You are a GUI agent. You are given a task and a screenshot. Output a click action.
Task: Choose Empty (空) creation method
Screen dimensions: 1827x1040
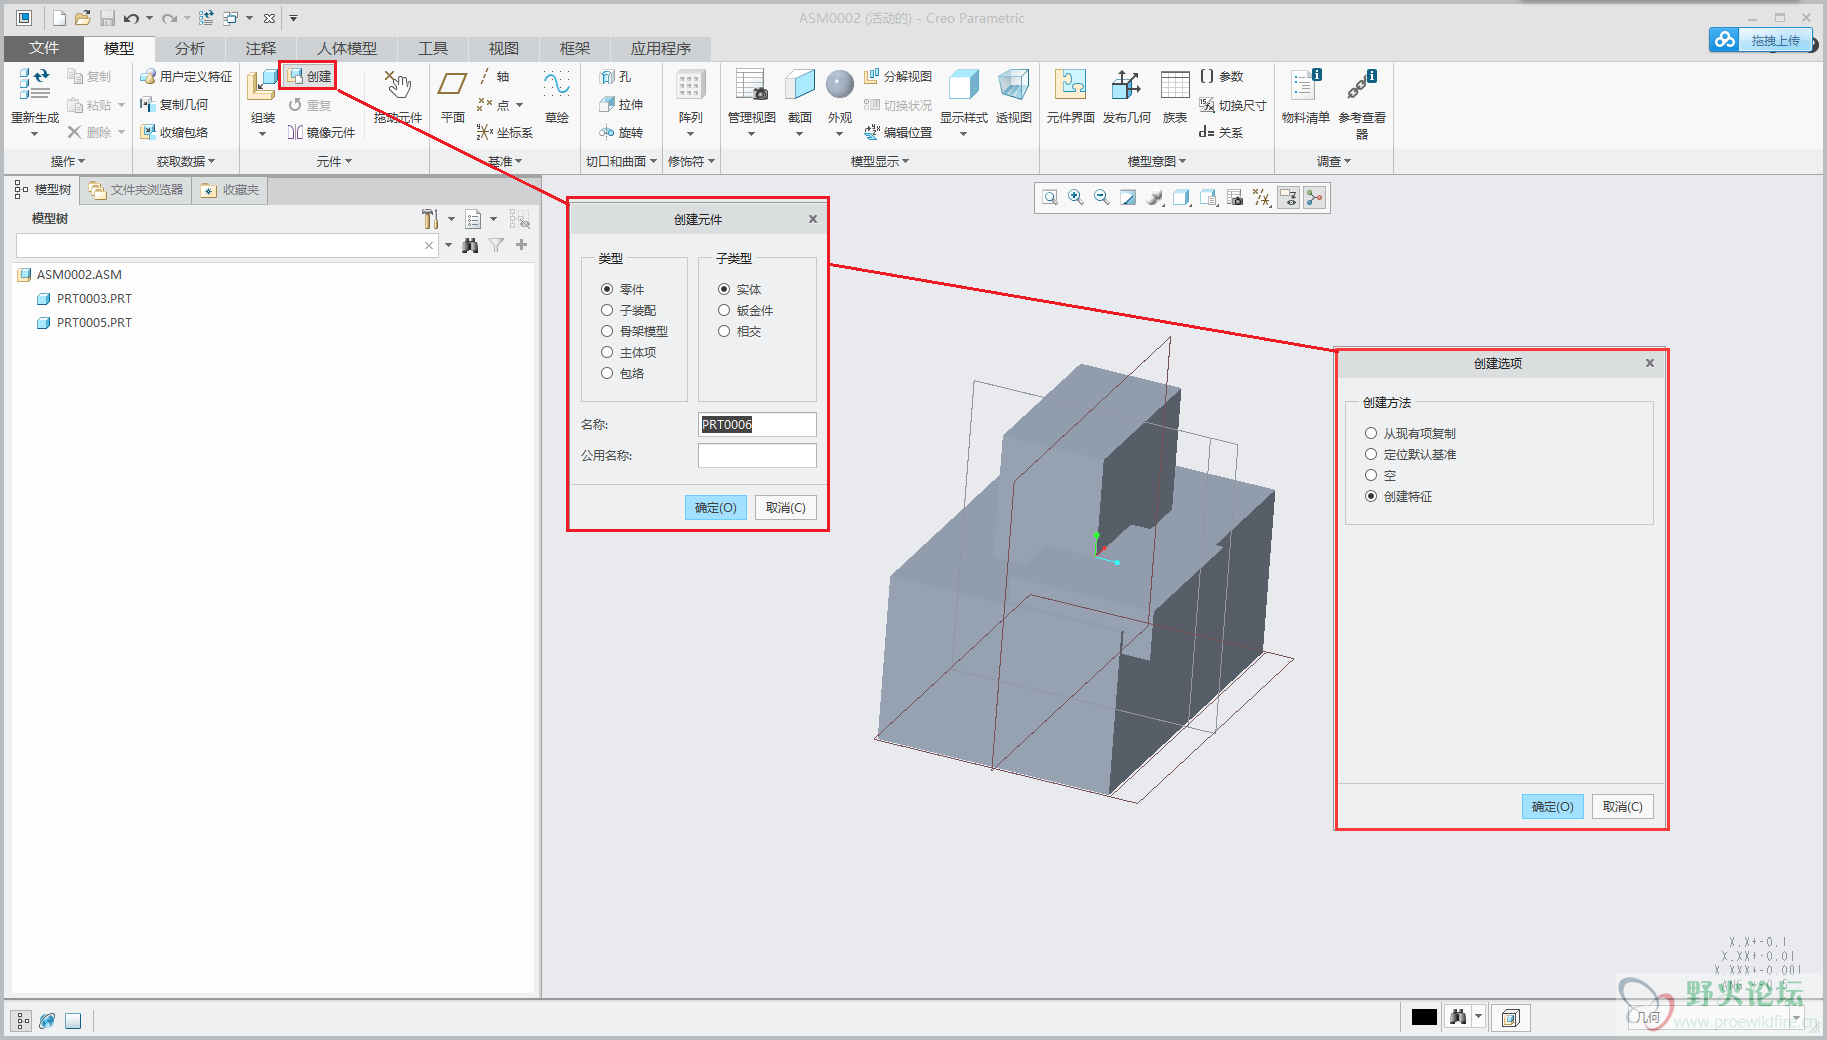click(x=1371, y=475)
